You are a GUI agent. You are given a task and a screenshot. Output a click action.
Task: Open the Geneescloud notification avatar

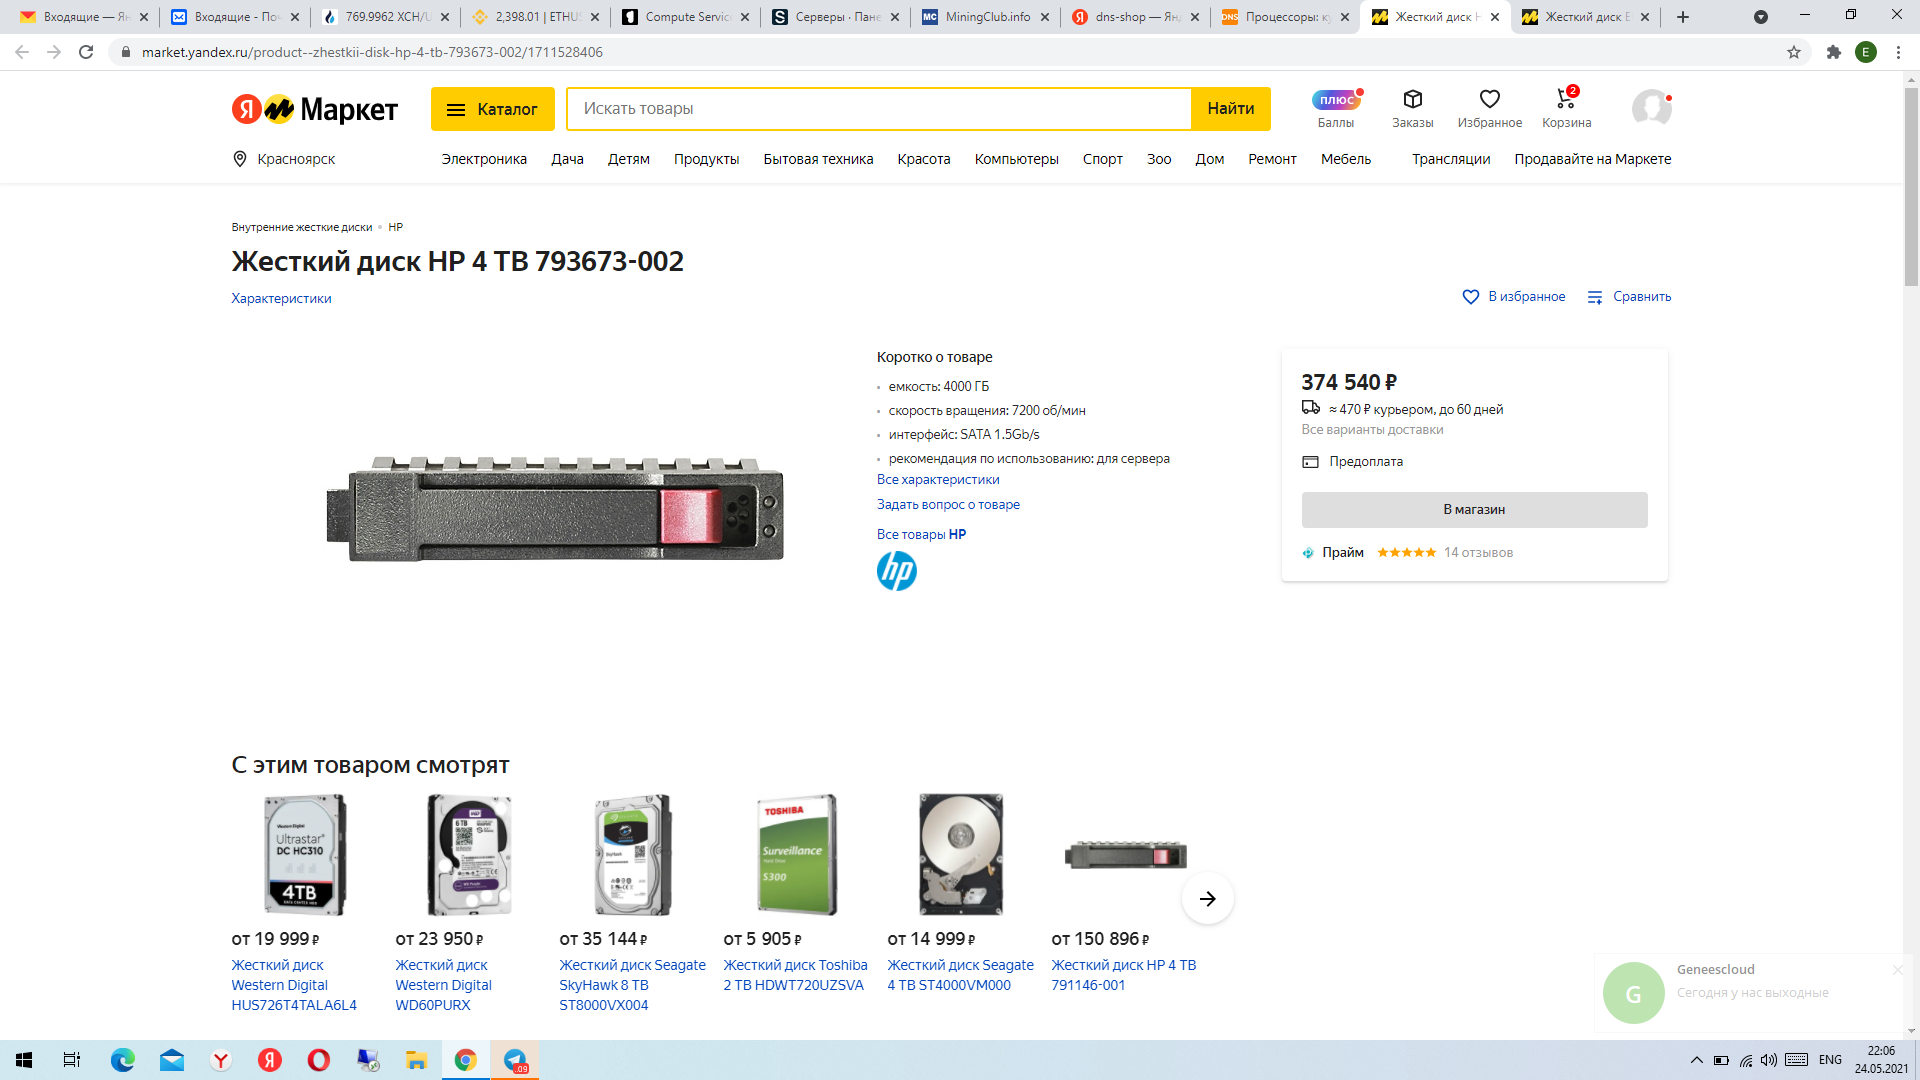(x=1633, y=993)
